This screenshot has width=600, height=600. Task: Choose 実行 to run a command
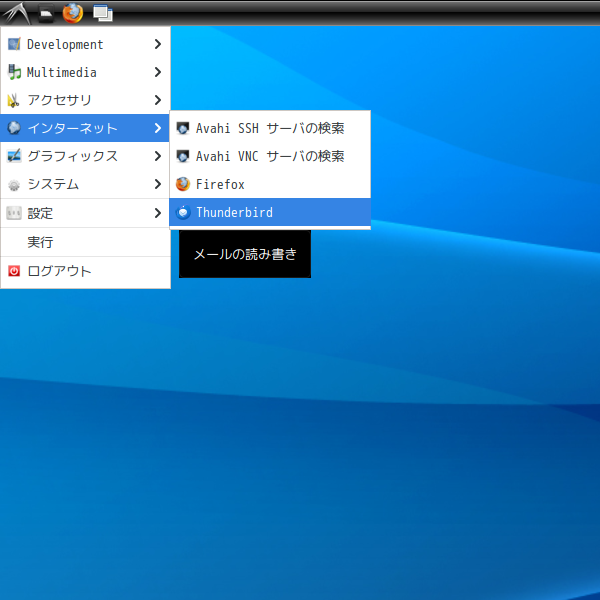[x=85, y=242]
